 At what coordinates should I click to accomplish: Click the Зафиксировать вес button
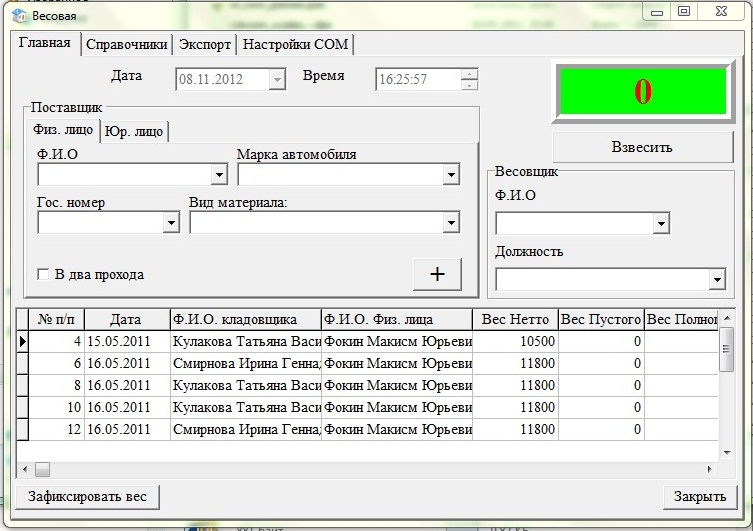[87, 497]
